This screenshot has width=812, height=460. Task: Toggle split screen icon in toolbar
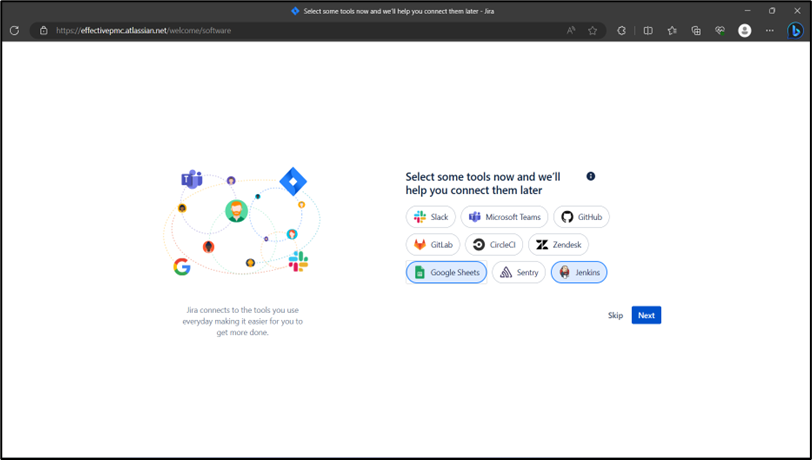(x=648, y=31)
